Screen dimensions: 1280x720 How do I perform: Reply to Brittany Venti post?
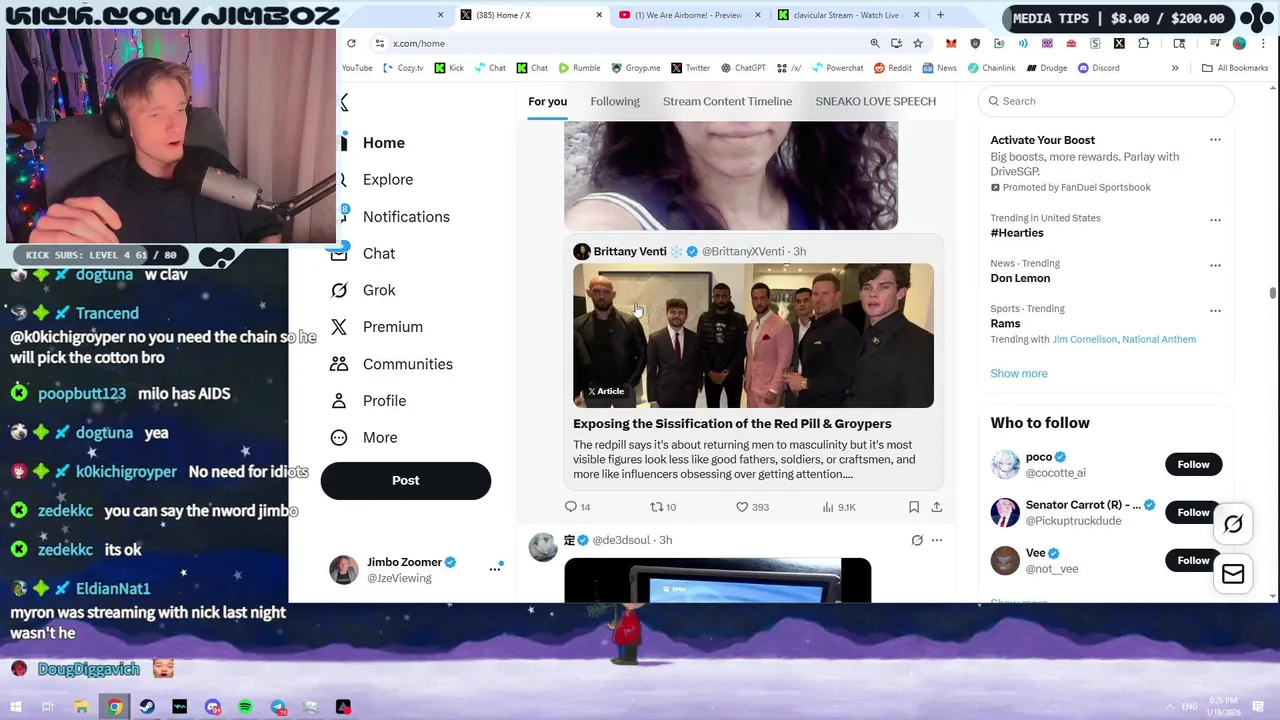[577, 507]
